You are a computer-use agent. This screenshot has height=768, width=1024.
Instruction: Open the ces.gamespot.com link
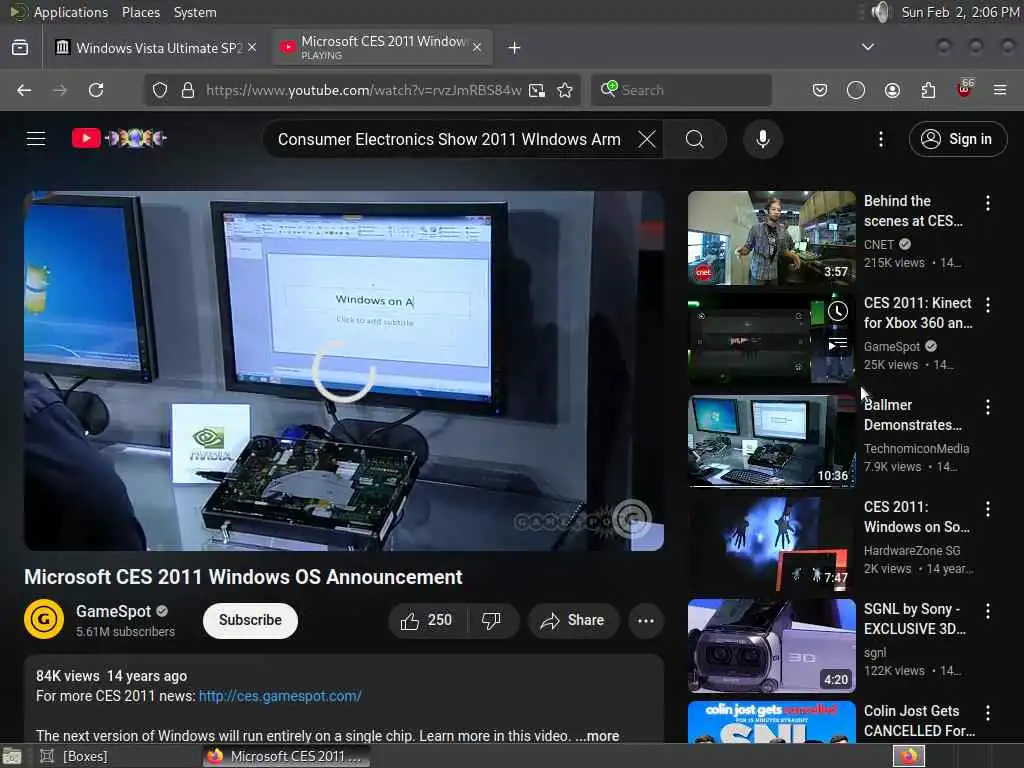point(280,696)
